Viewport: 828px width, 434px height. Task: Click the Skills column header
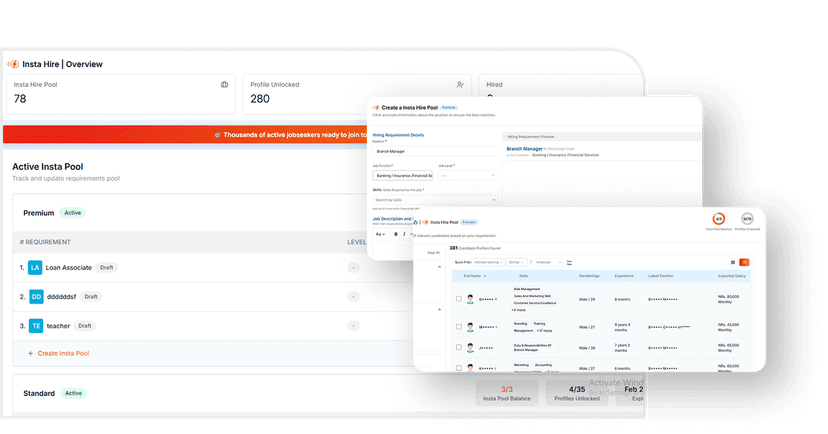coord(523,276)
